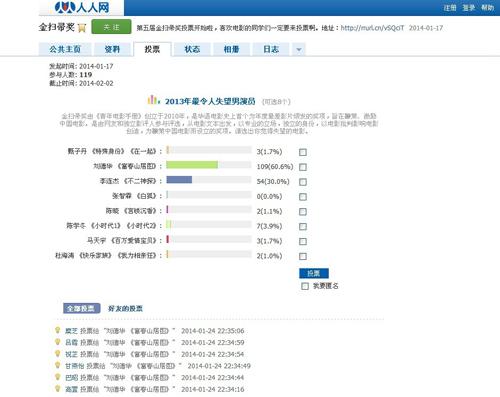Show the 全部投票 list tab

[81, 308]
